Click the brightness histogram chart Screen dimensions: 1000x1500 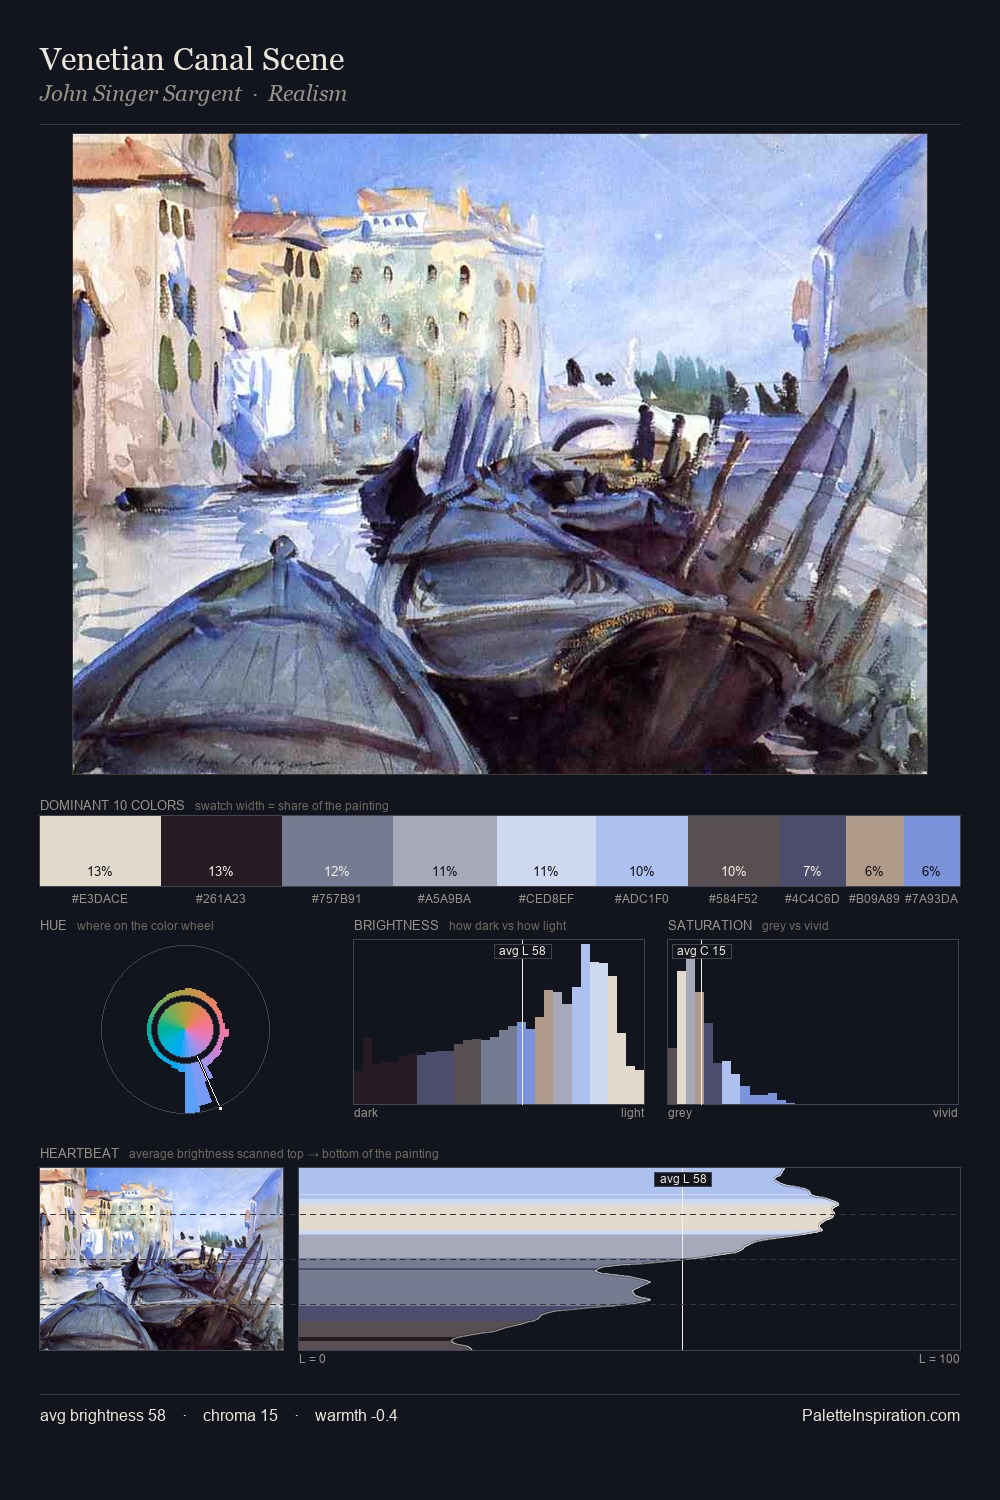coord(499,1022)
